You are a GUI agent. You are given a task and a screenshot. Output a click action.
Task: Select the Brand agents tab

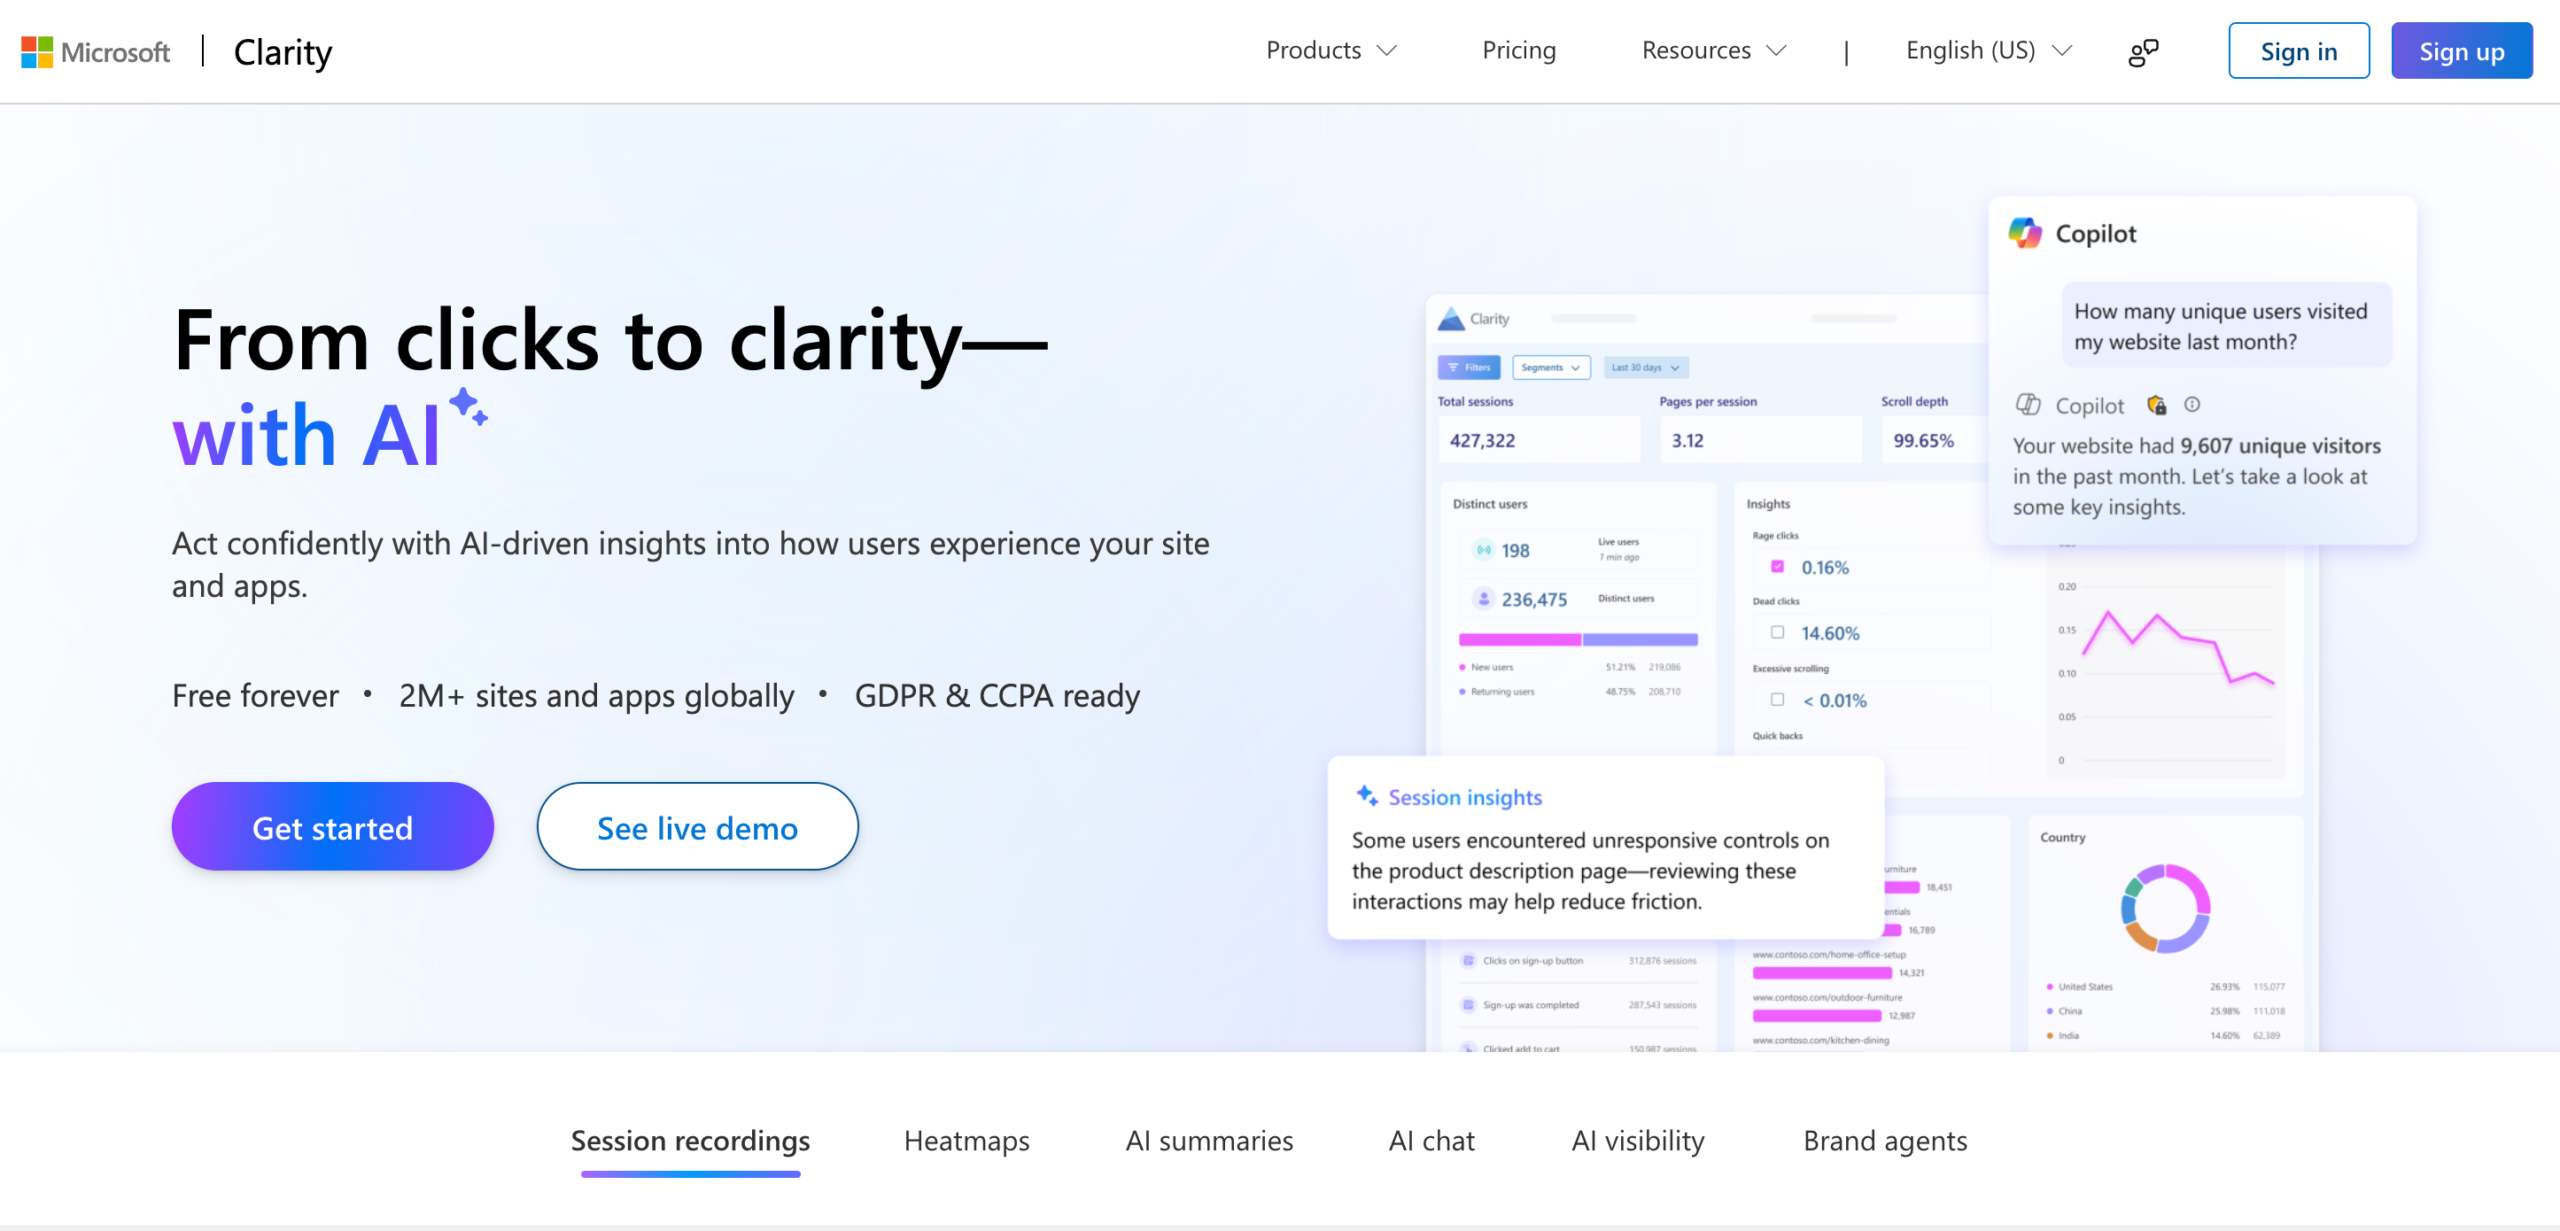click(1885, 1141)
